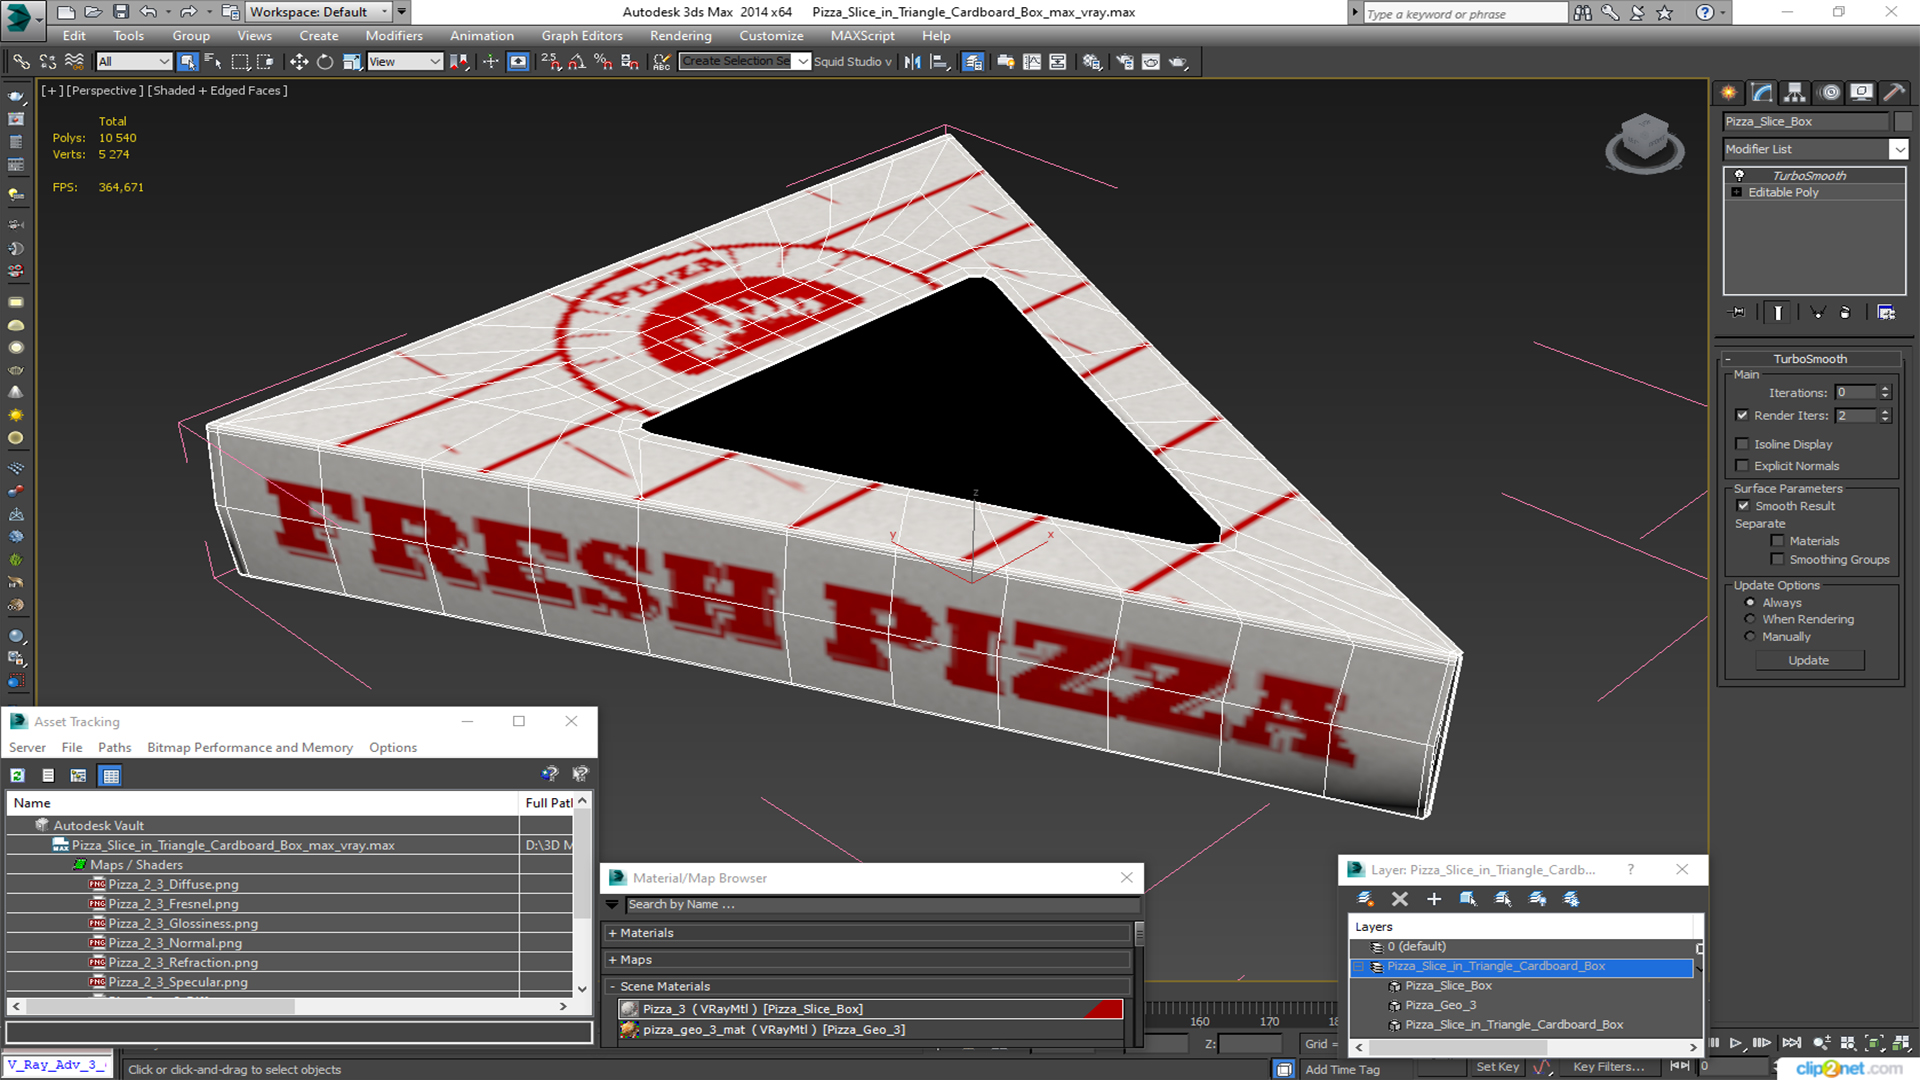Create New Layer in Layer dialog

coord(1365,899)
